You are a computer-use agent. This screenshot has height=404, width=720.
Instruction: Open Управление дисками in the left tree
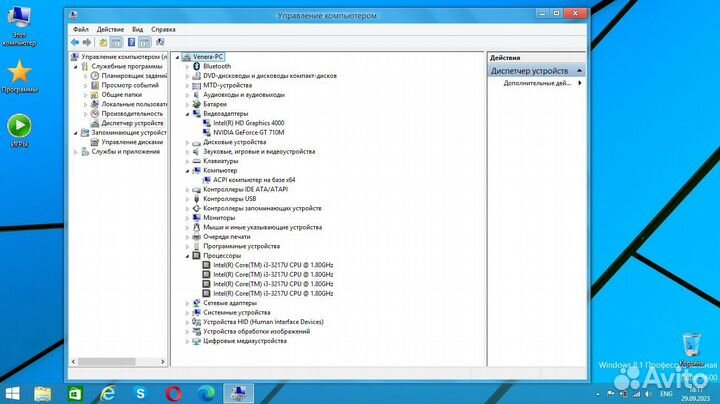(x=132, y=142)
